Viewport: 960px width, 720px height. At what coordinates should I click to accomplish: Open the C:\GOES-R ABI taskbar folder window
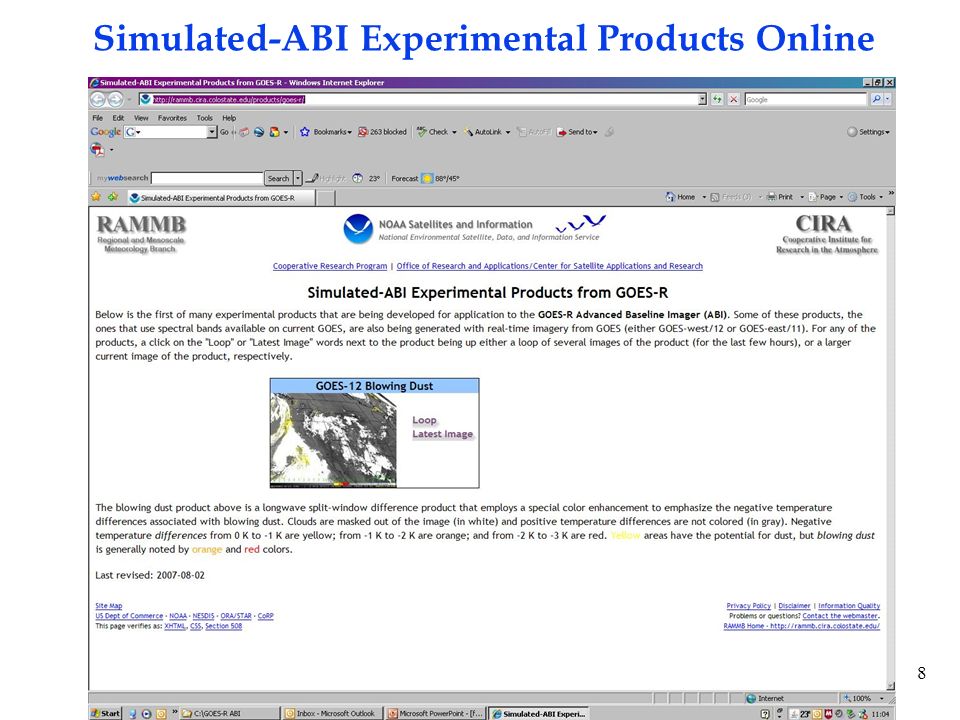pos(228,713)
